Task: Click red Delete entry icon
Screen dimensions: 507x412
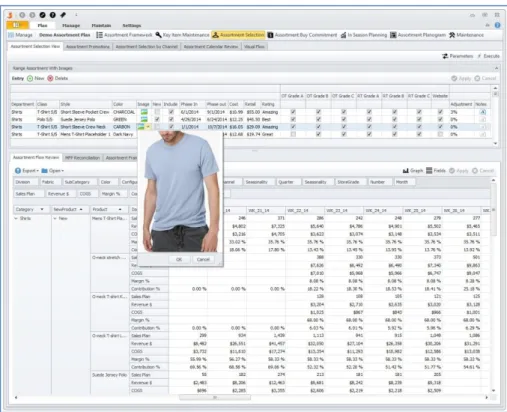Action: point(50,78)
